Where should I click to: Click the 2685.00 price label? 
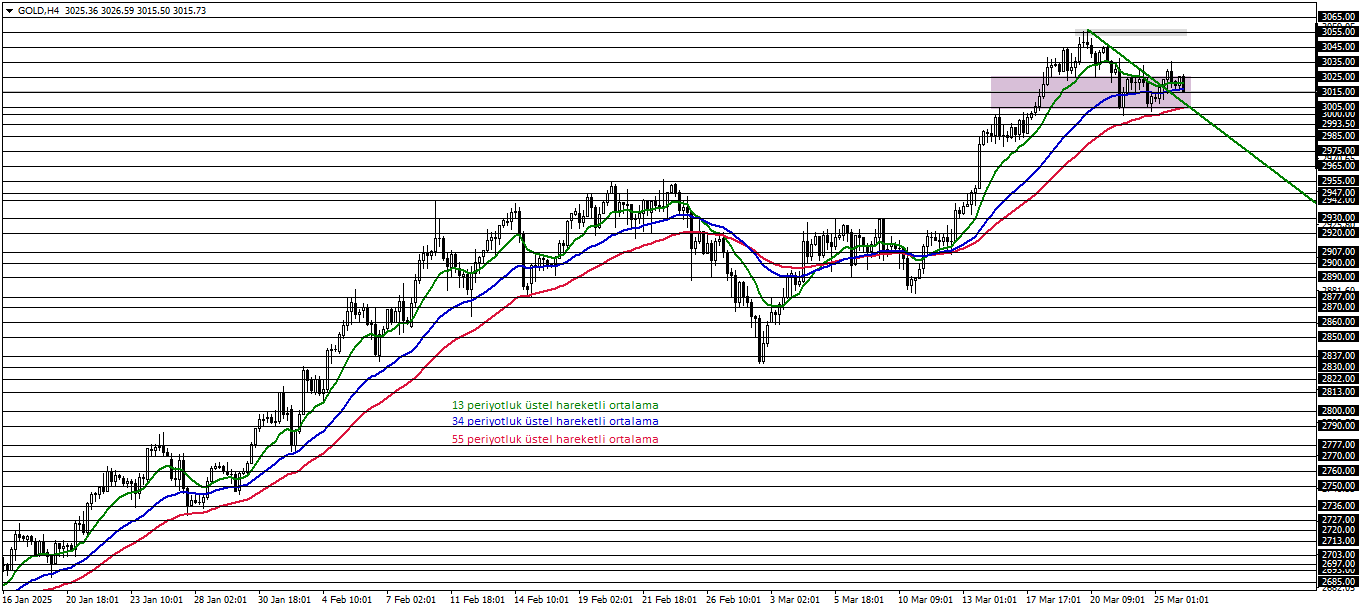click(1338, 582)
